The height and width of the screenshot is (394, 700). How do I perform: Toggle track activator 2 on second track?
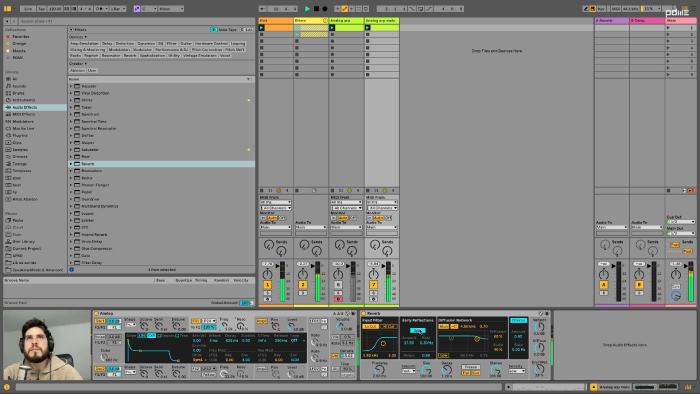302,285
